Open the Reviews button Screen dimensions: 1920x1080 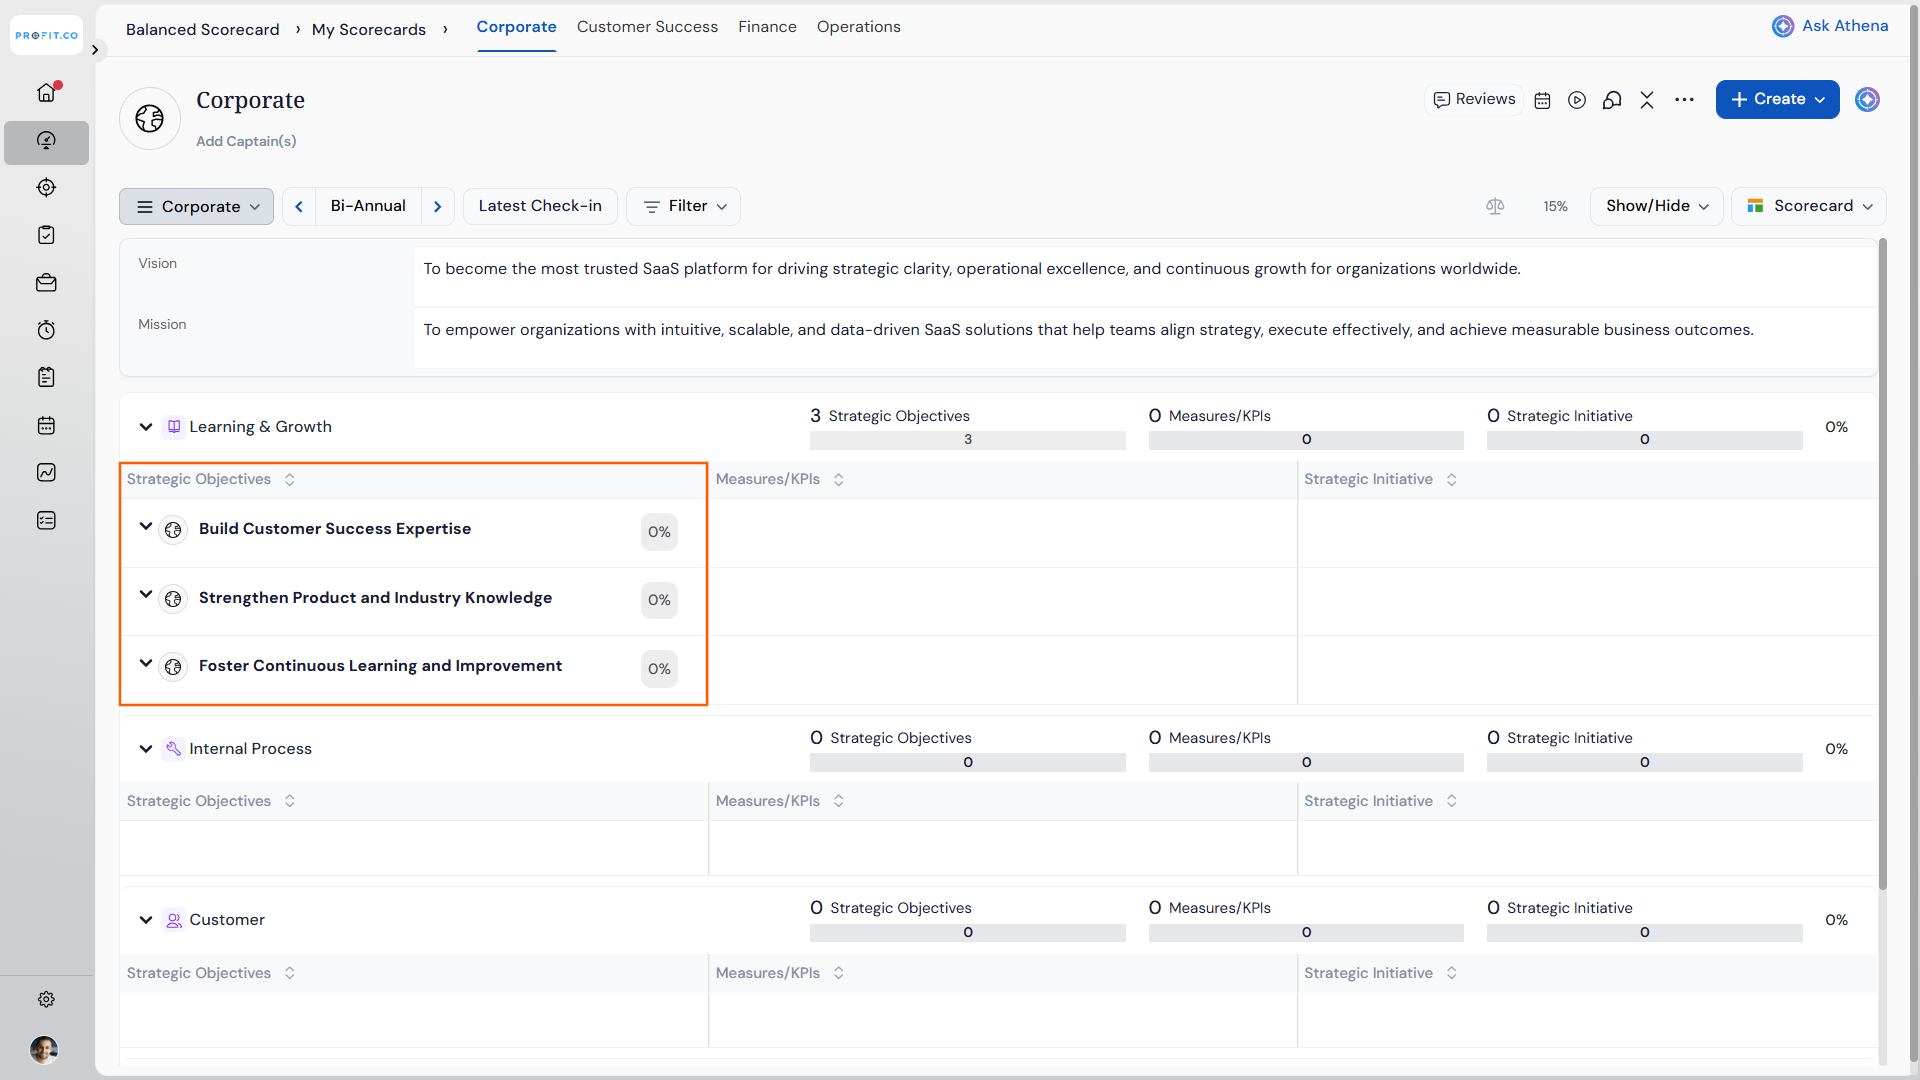point(1474,99)
